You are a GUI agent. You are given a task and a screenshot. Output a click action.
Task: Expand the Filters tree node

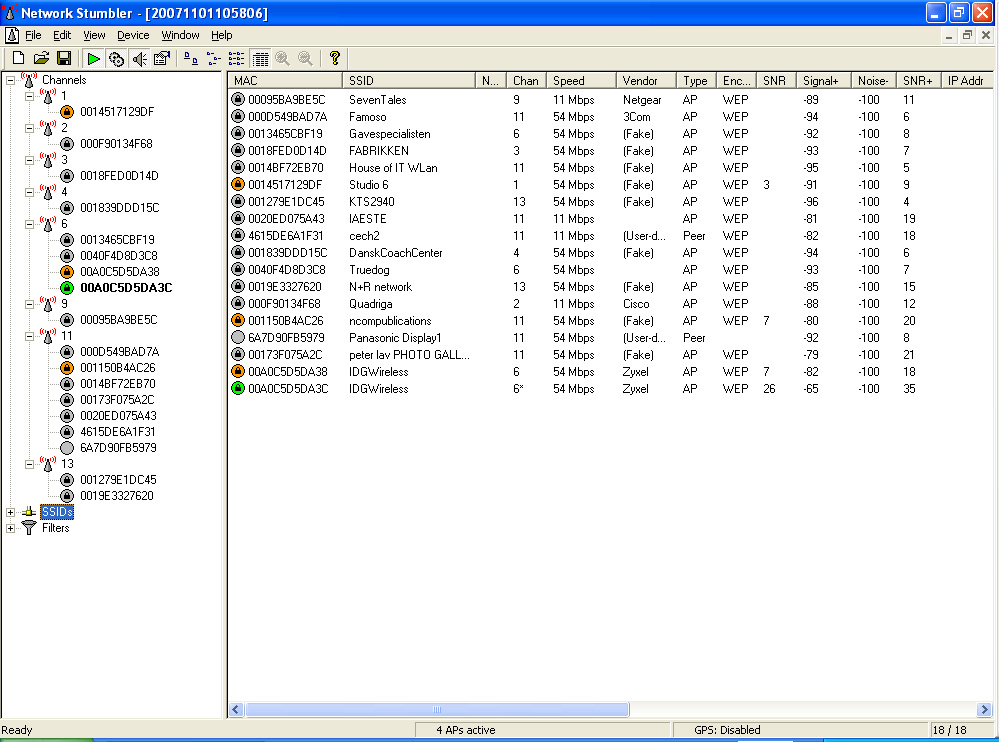coord(11,528)
